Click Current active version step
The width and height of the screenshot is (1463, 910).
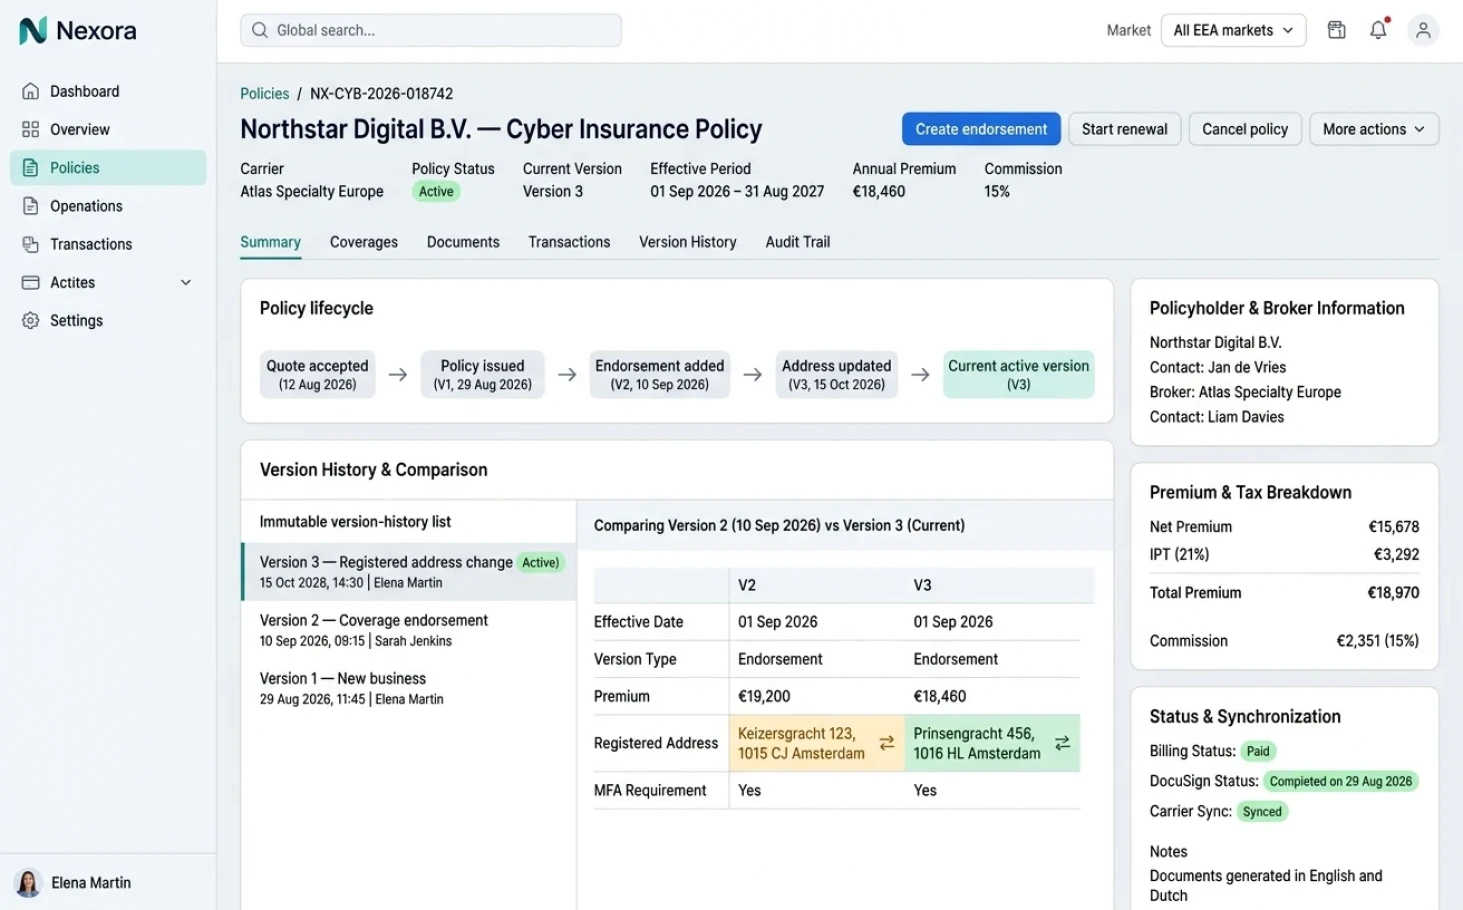[x=1018, y=374]
